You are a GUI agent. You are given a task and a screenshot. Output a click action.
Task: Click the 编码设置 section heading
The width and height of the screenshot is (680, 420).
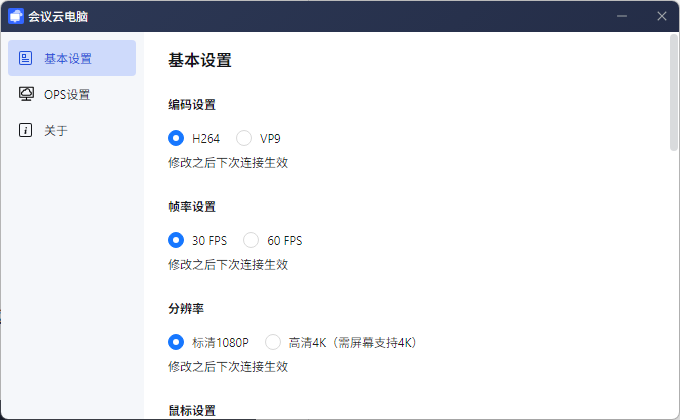point(192,105)
